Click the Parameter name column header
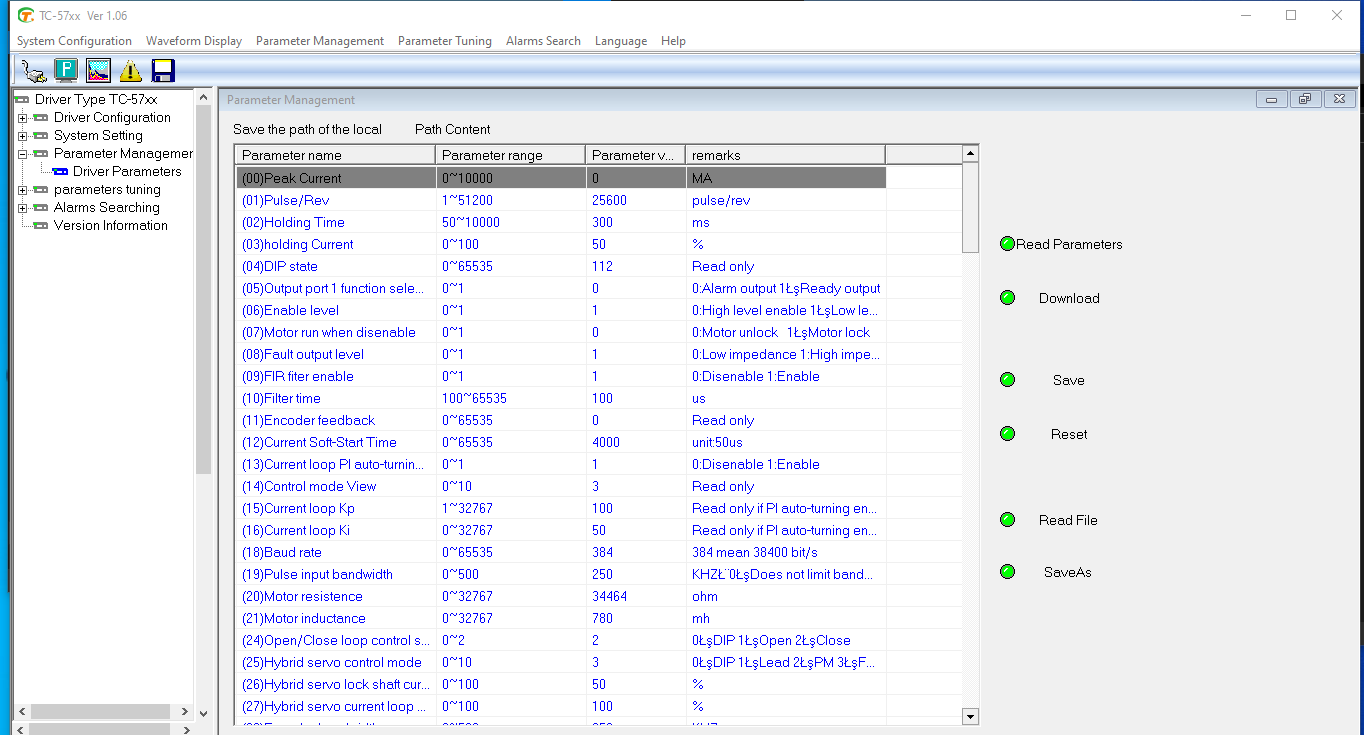The width and height of the screenshot is (1364, 735). coord(336,155)
